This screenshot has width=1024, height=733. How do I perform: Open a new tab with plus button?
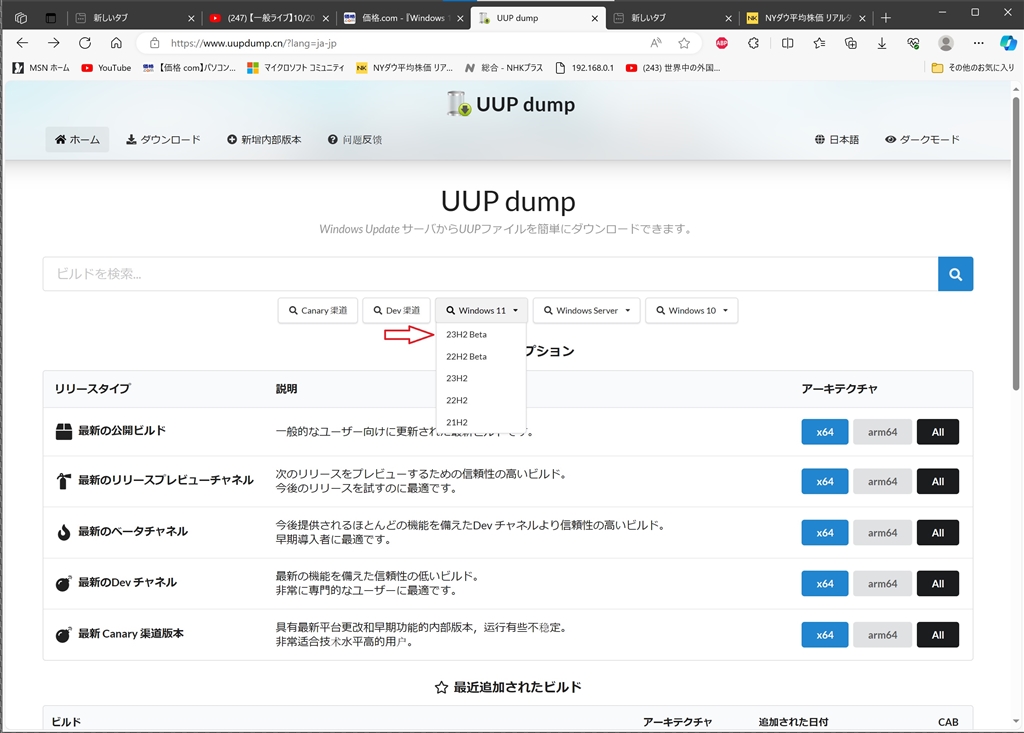(x=886, y=18)
